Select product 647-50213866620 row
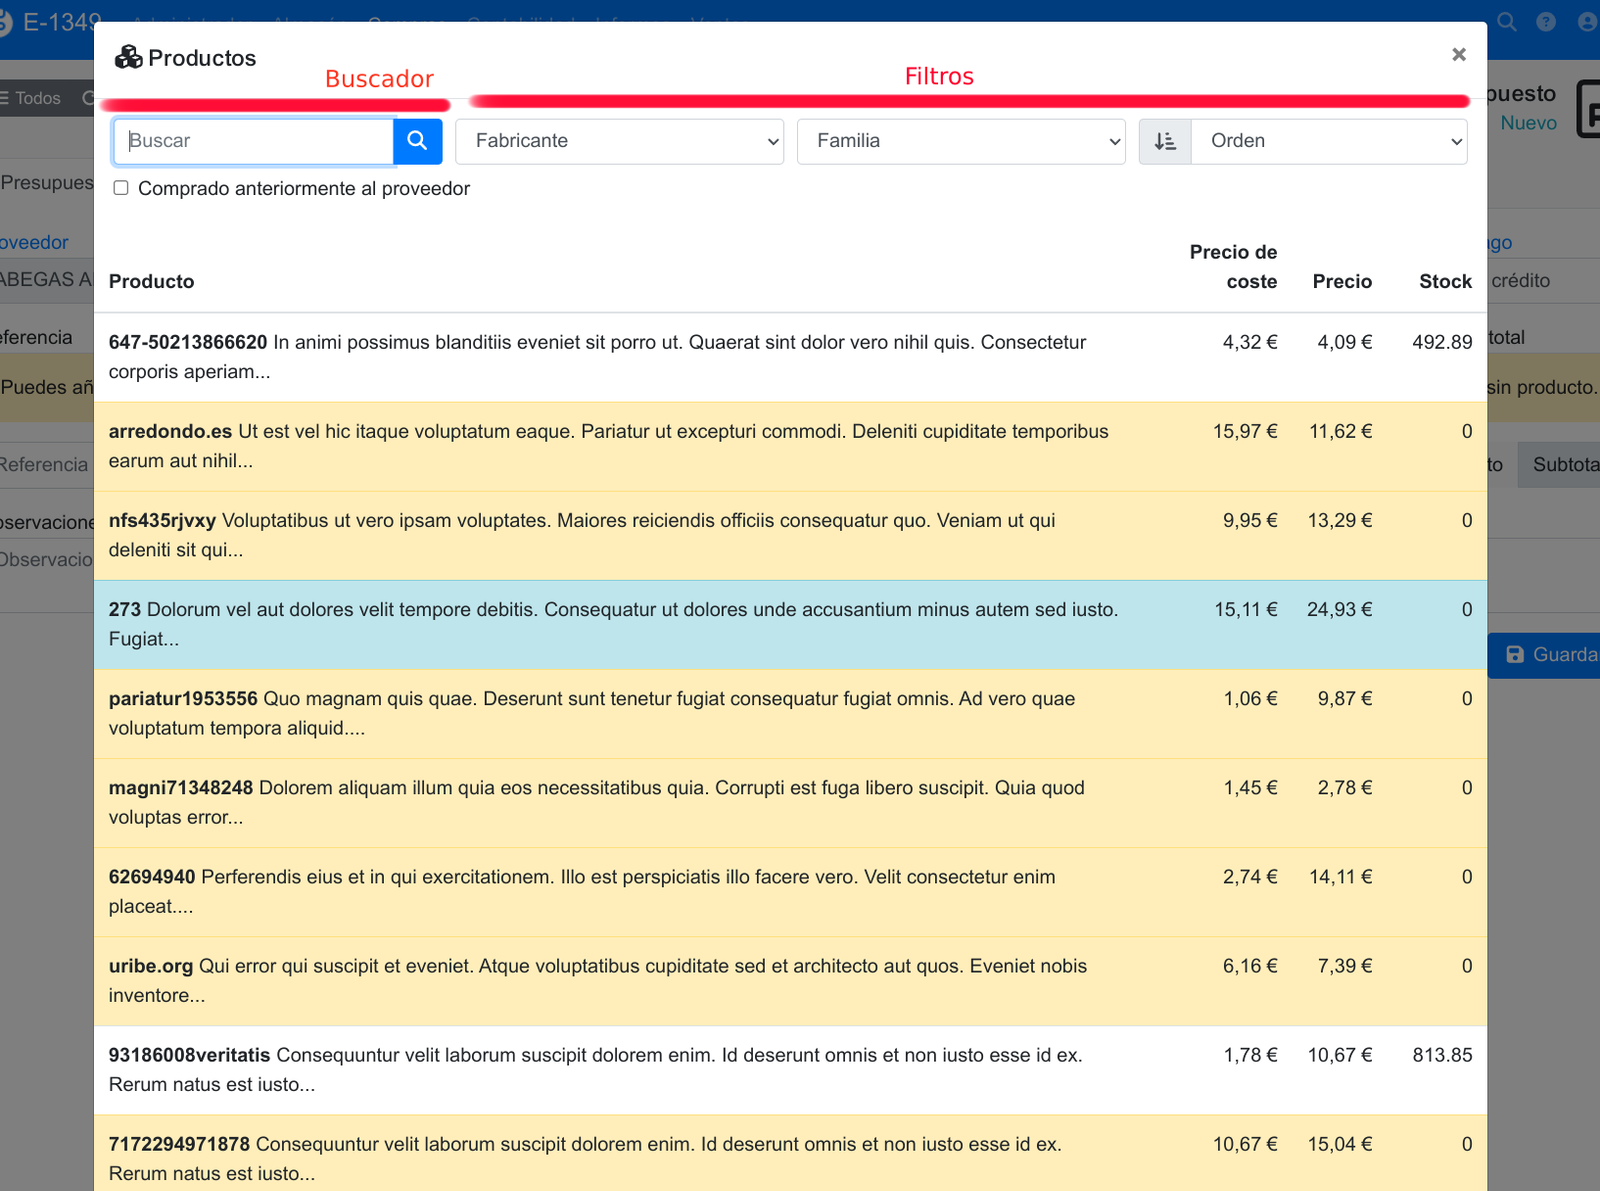This screenshot has height=1191, width=1600. click(x=790, y=357)
